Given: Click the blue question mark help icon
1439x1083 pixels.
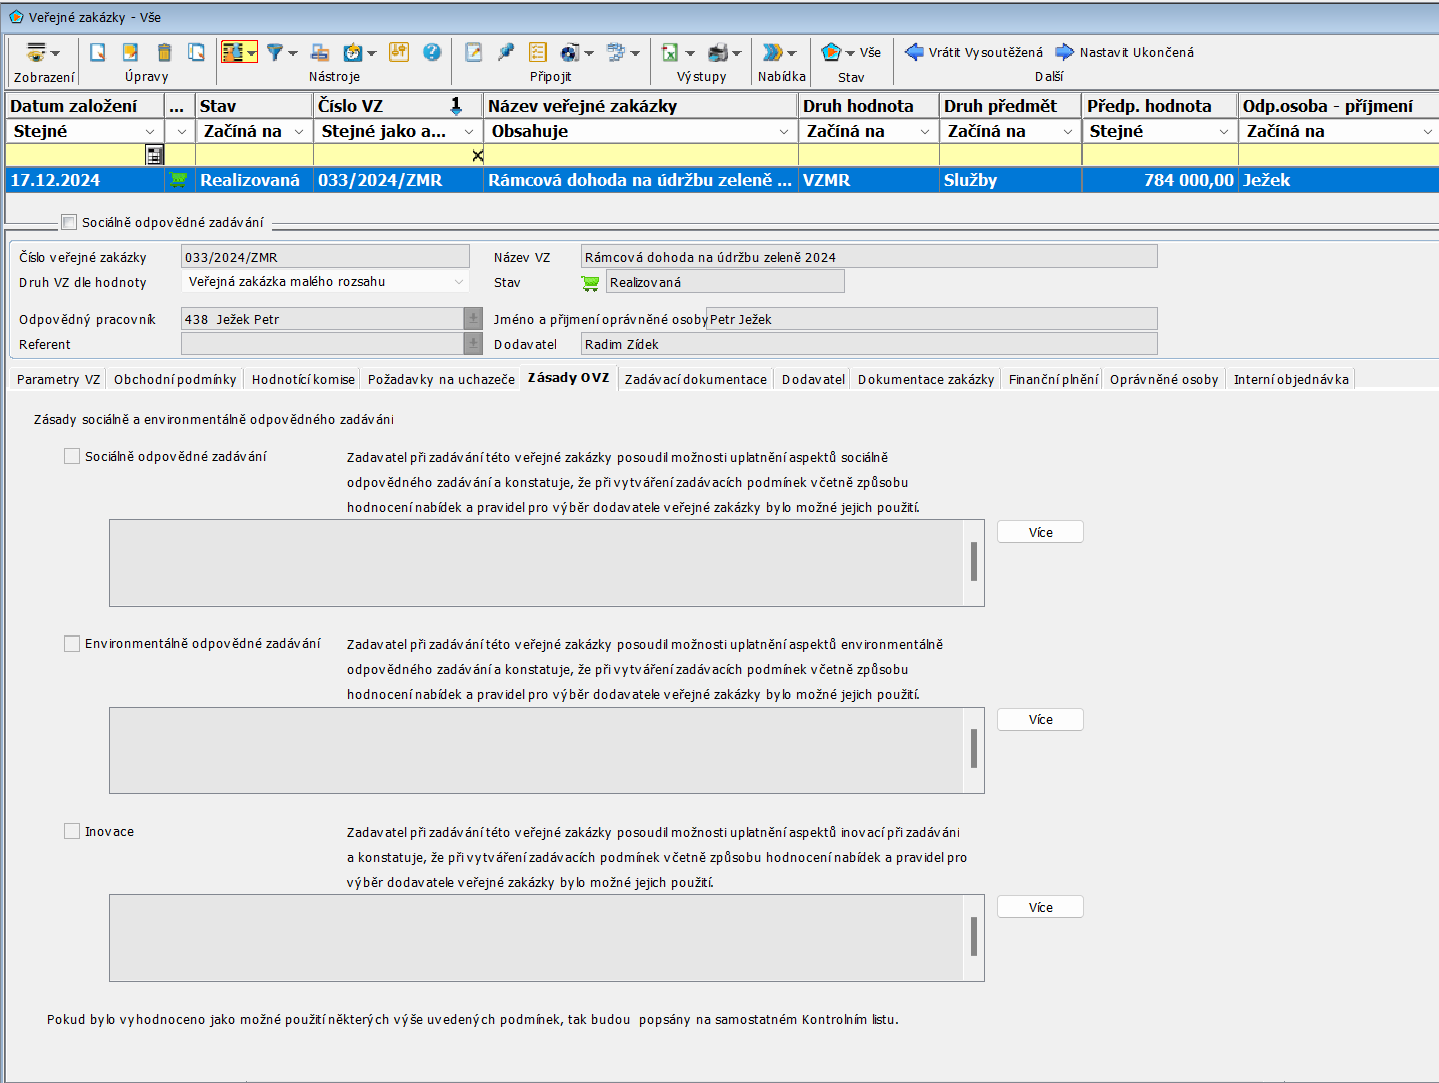Looking at the screenshot, I should (x=432, y=52).
